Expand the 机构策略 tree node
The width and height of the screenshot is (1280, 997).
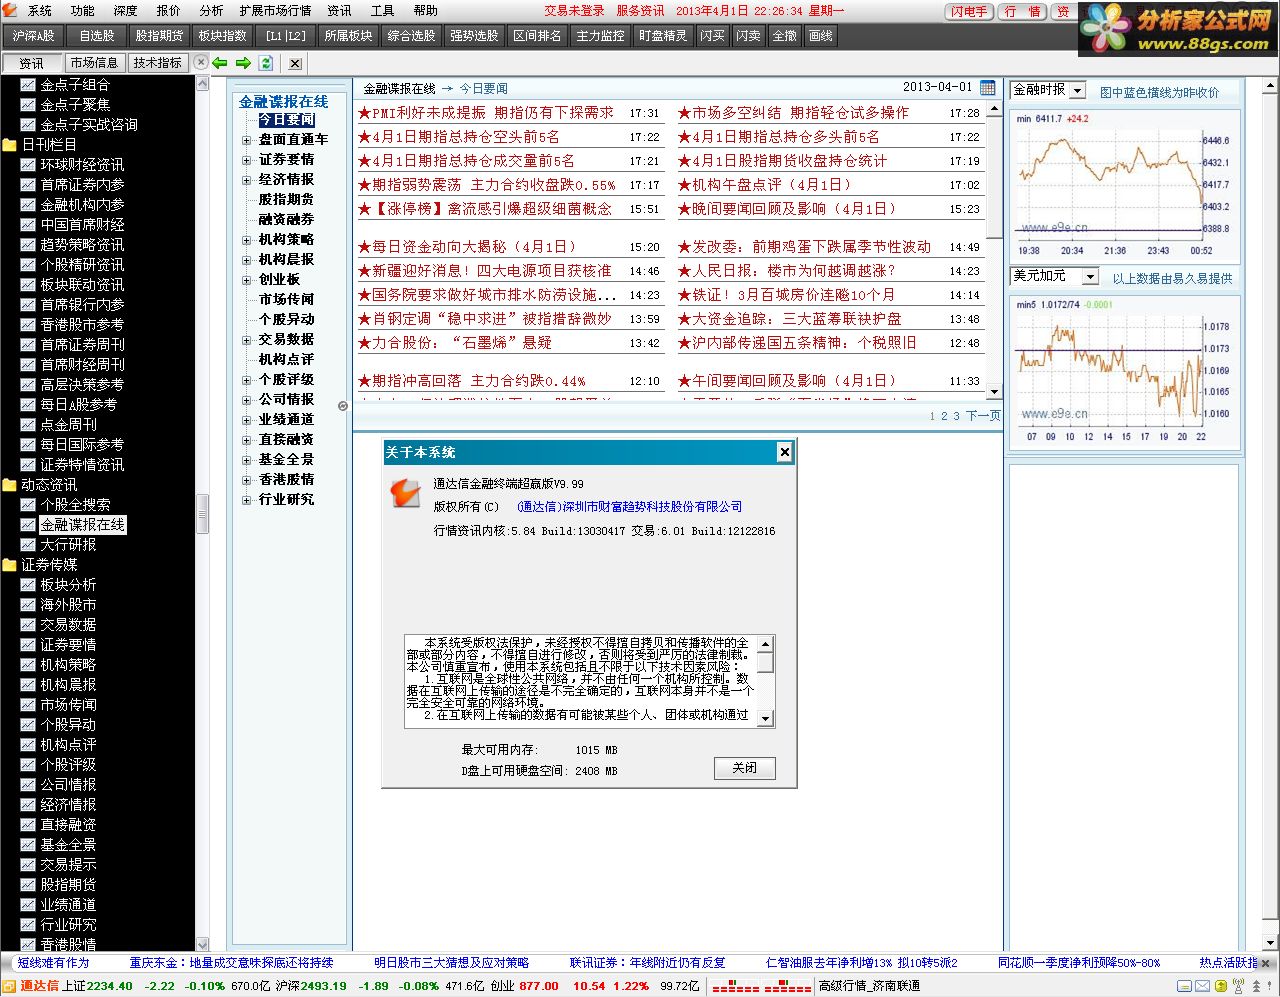(247, 240)
